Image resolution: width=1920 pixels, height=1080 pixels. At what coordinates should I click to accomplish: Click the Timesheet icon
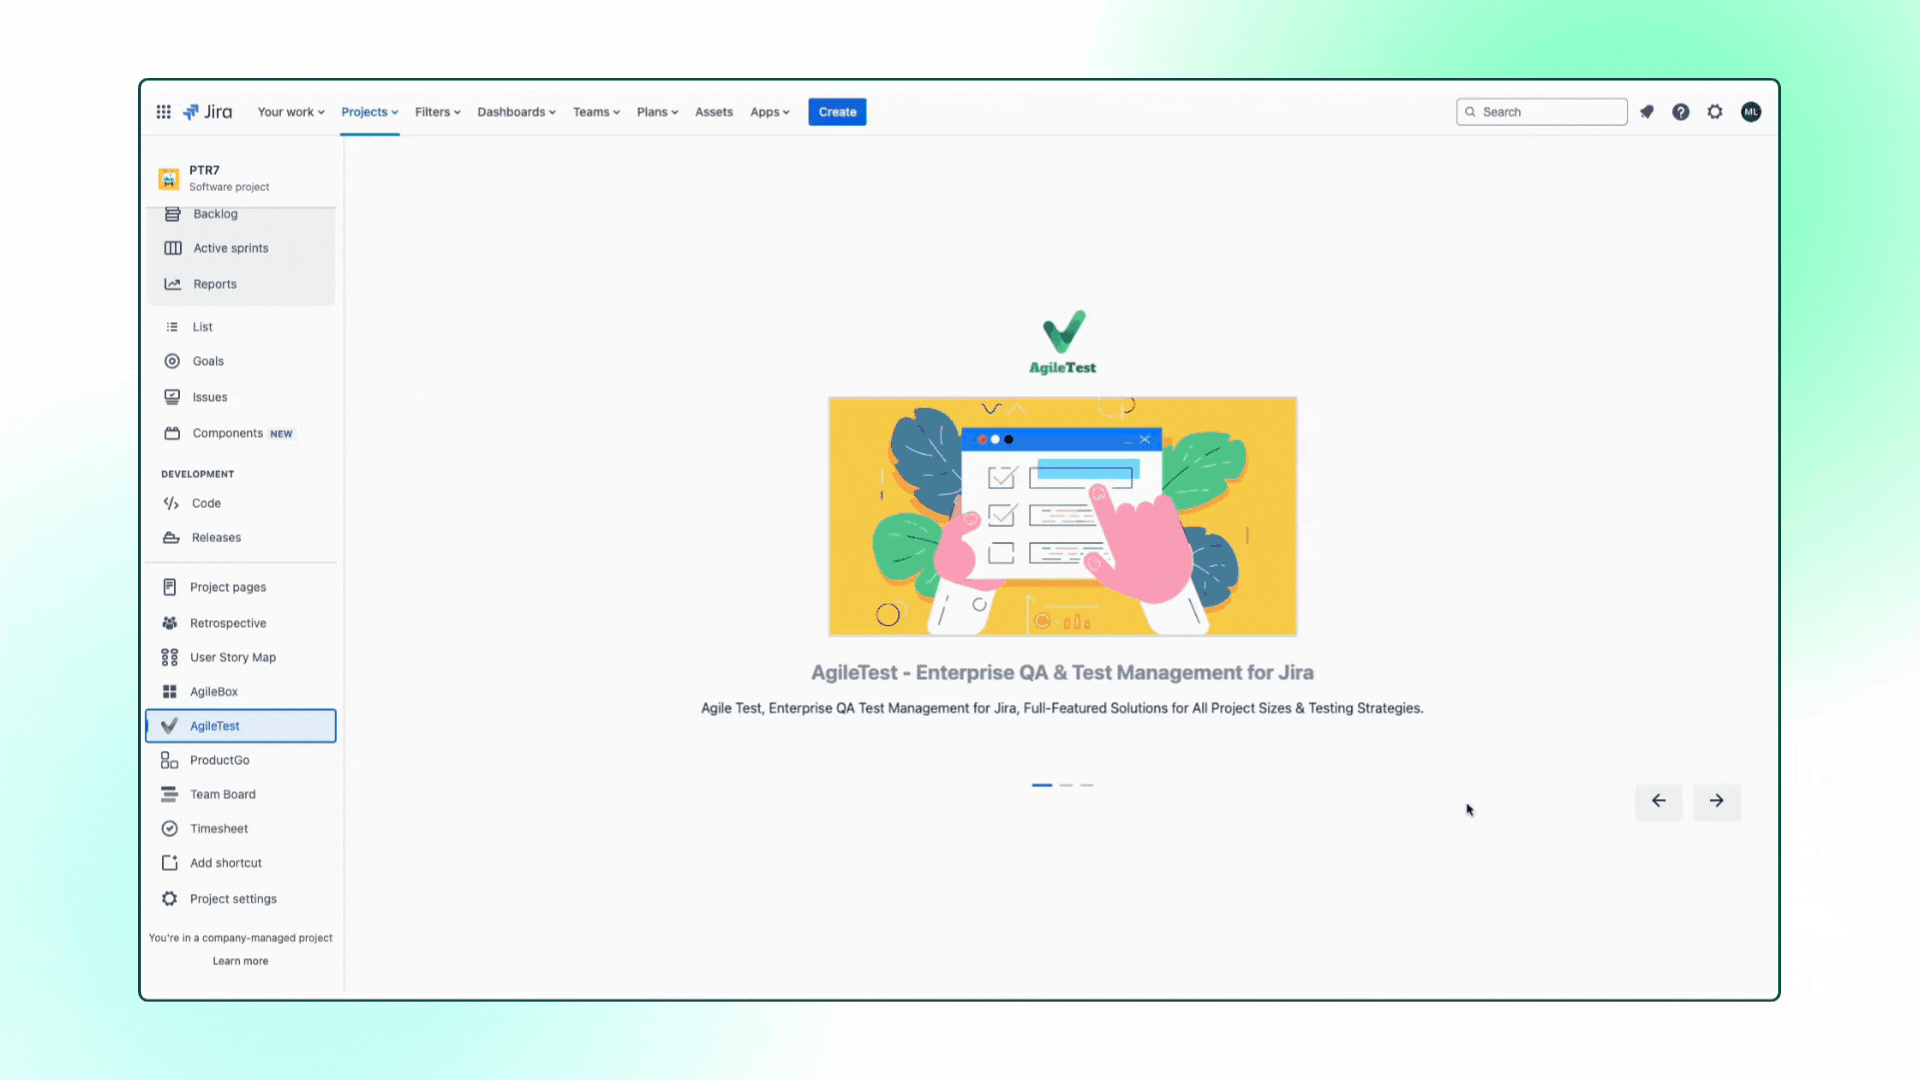click(x=167, y=828)
